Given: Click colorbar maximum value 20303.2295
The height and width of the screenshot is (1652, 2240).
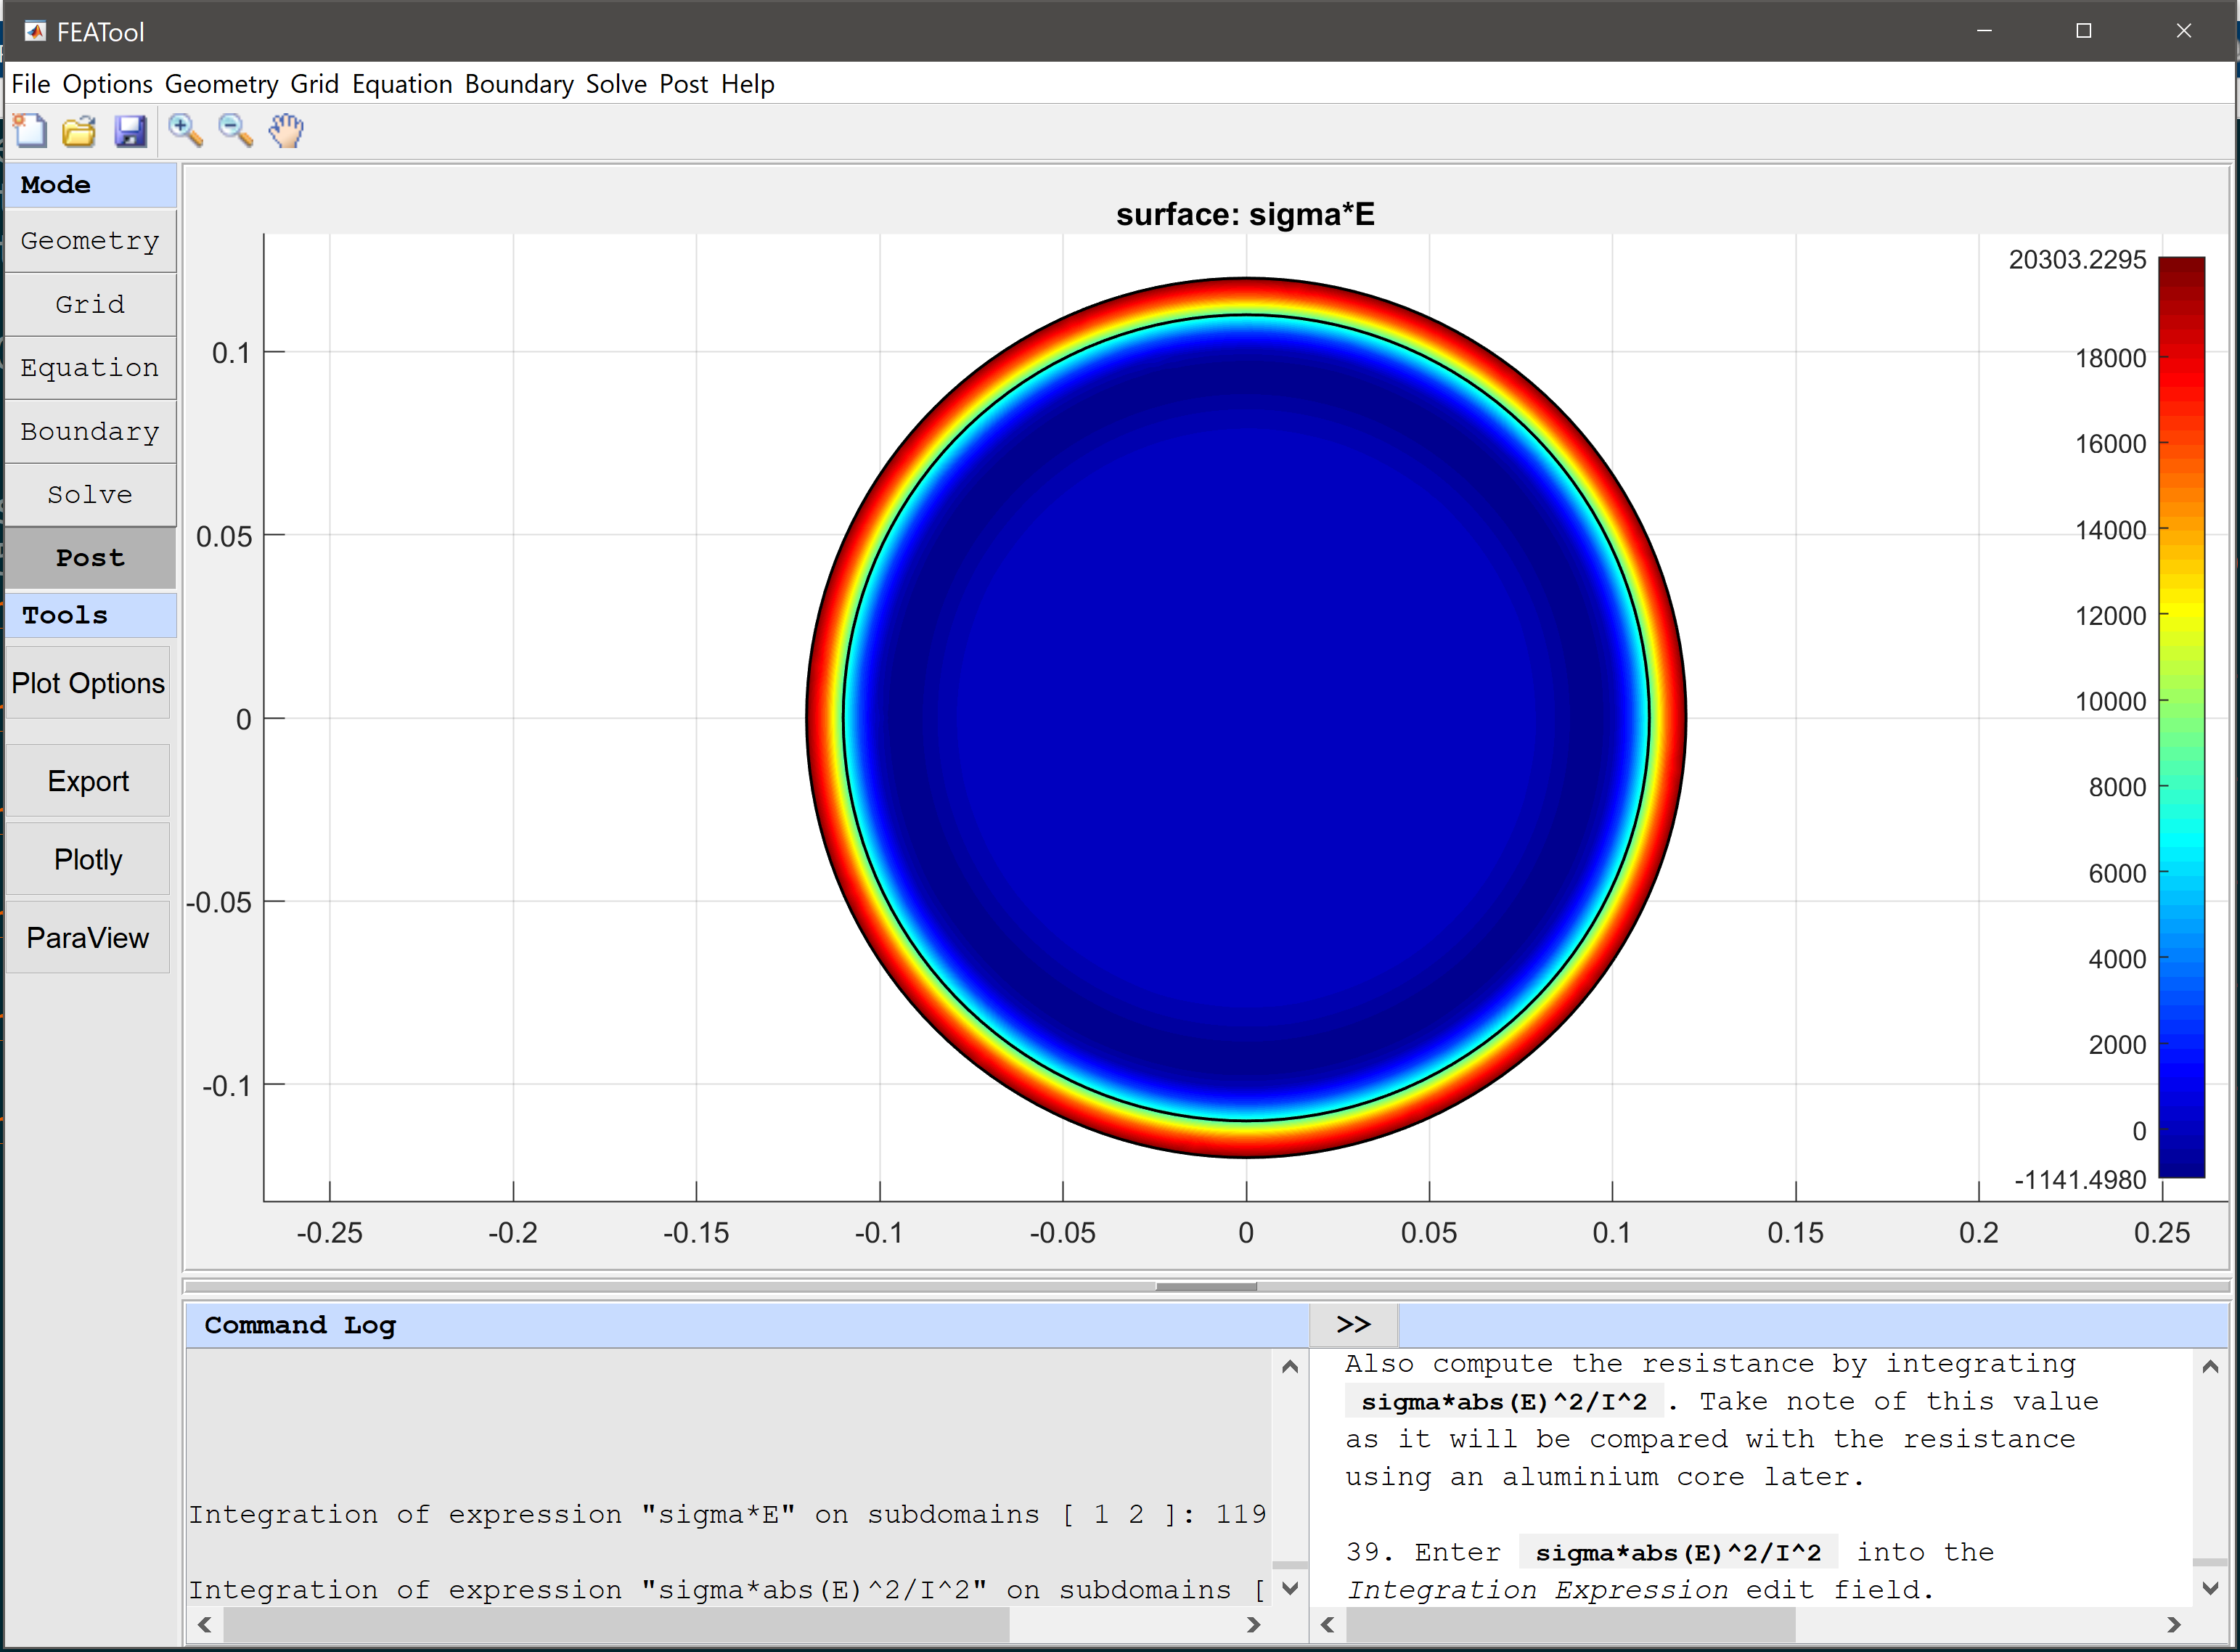Looking at the screenshot, I should 2077,260.
